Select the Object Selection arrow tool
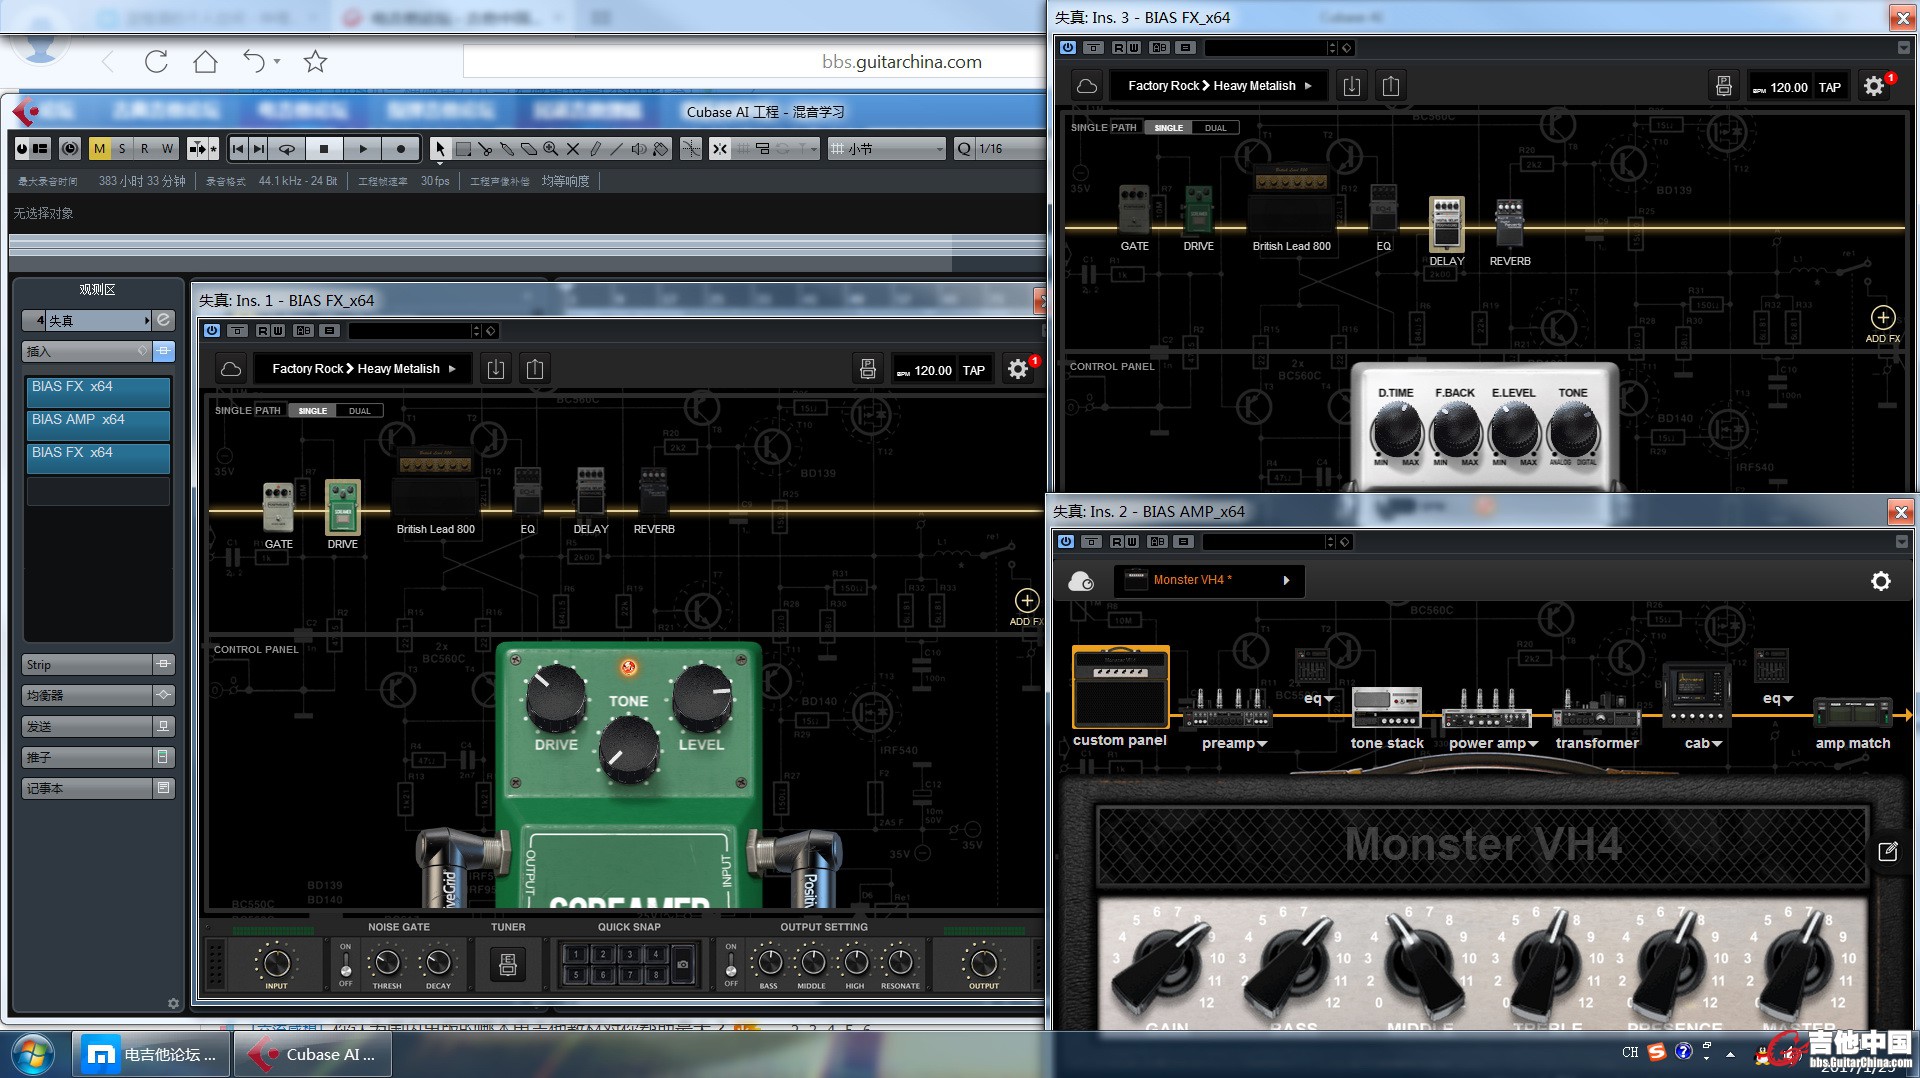The height and width of the screenshot is (1078, 1920). click(440, 149)
